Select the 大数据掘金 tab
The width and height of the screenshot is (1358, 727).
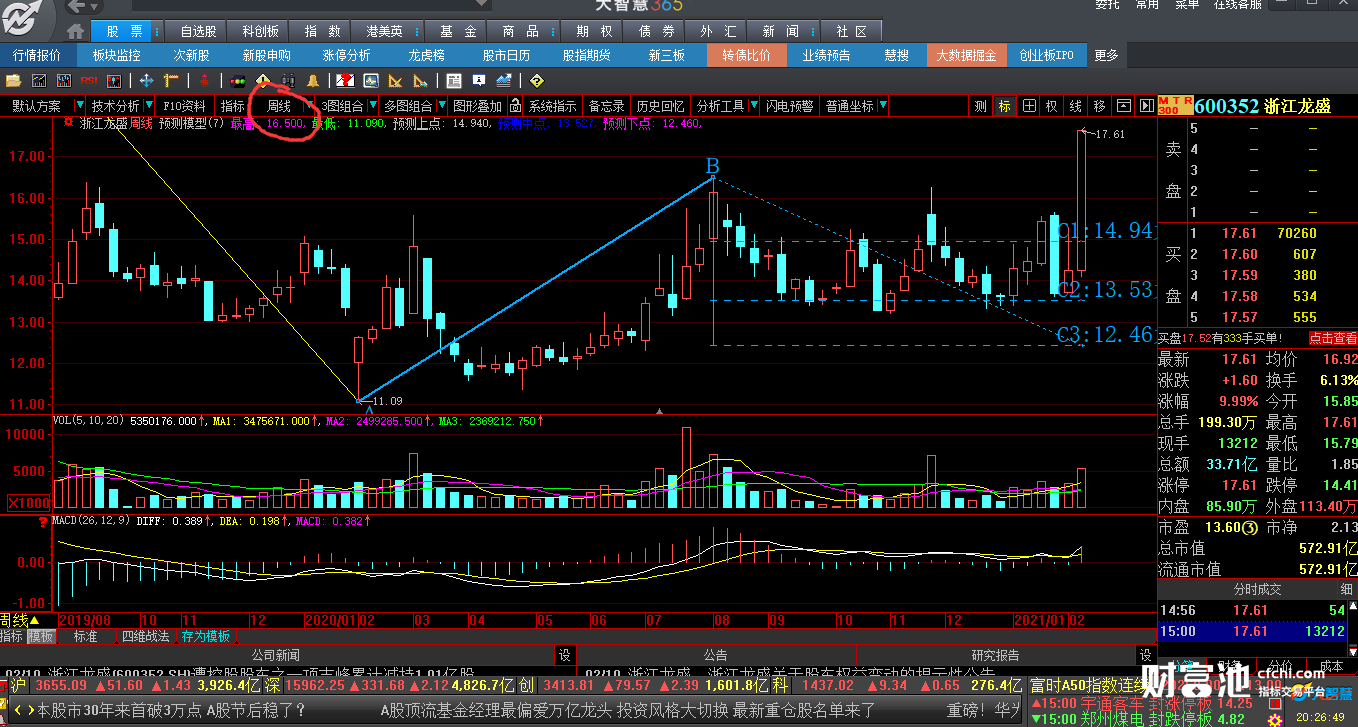[966, 56]
